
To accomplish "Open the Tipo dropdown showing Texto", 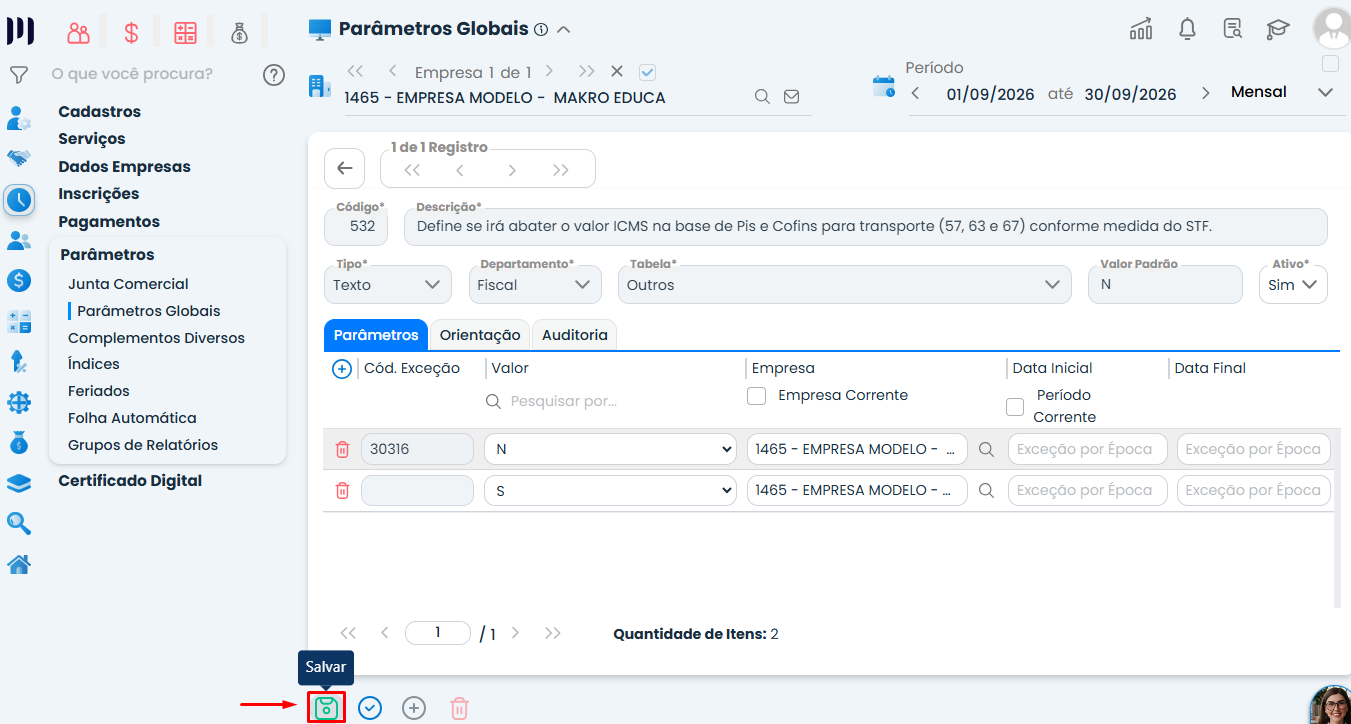I will [387, 285].
